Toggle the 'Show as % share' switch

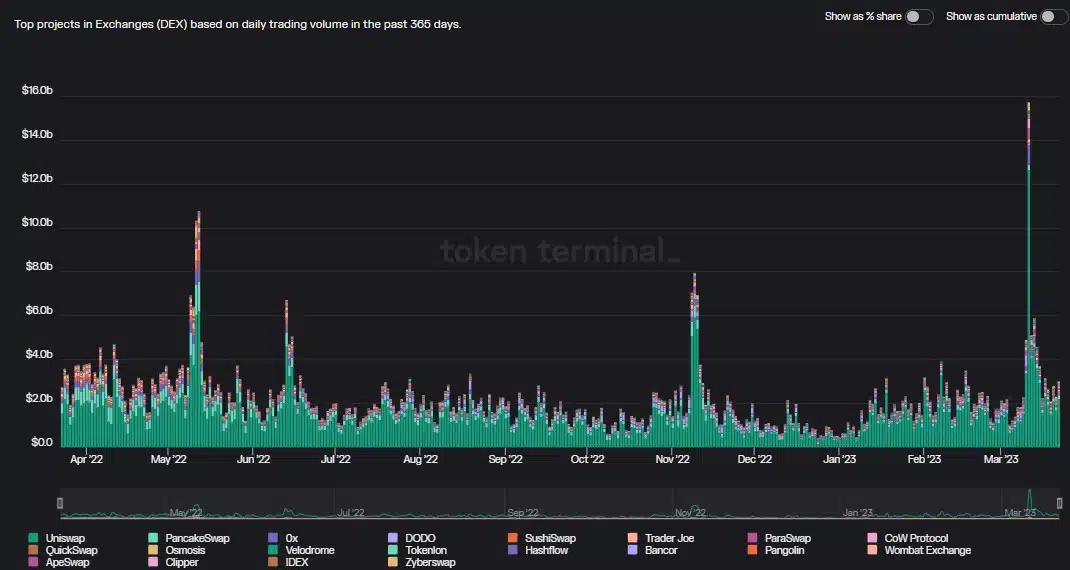(x=919, y=16)
